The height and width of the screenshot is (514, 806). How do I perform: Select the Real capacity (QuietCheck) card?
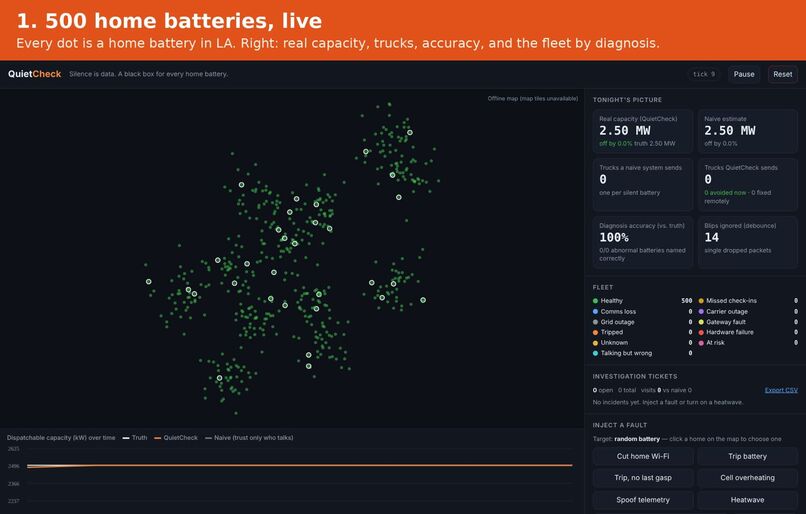click(x=643, y=131)
